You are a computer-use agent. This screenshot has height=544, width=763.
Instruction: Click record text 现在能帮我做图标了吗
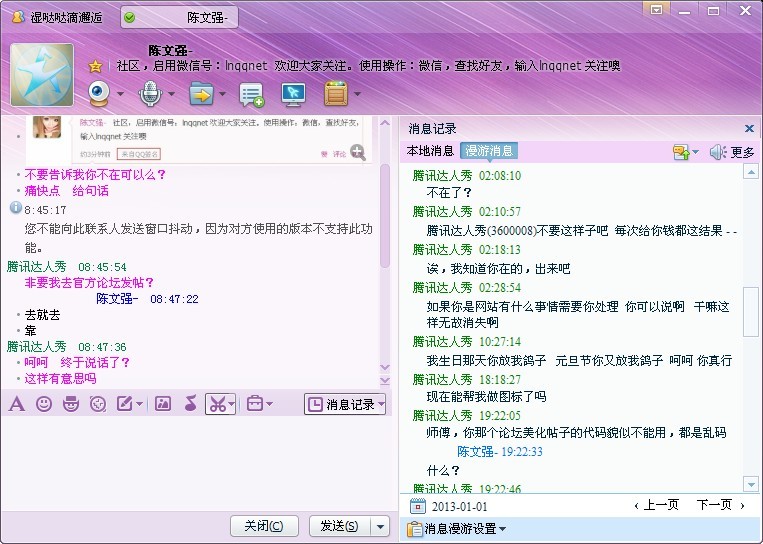click(486, 397)
